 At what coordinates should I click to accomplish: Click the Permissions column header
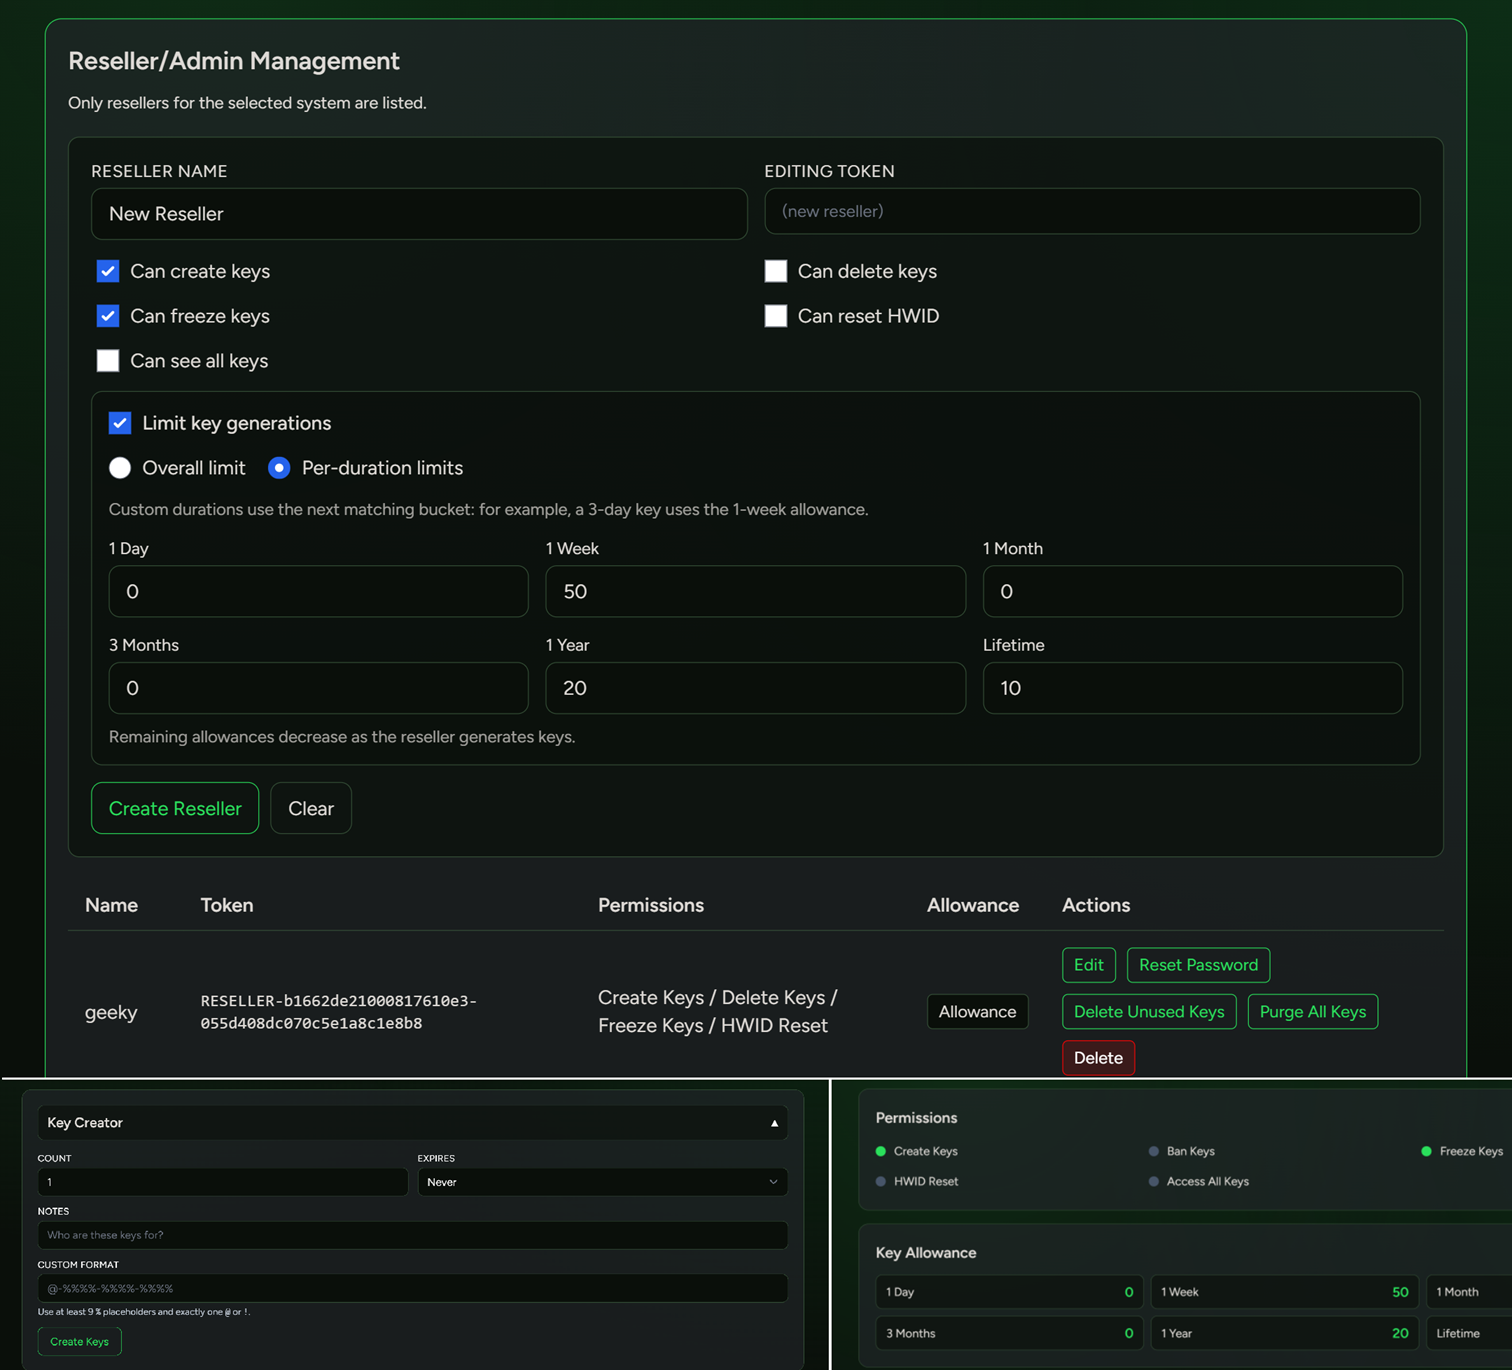point(651,905)
